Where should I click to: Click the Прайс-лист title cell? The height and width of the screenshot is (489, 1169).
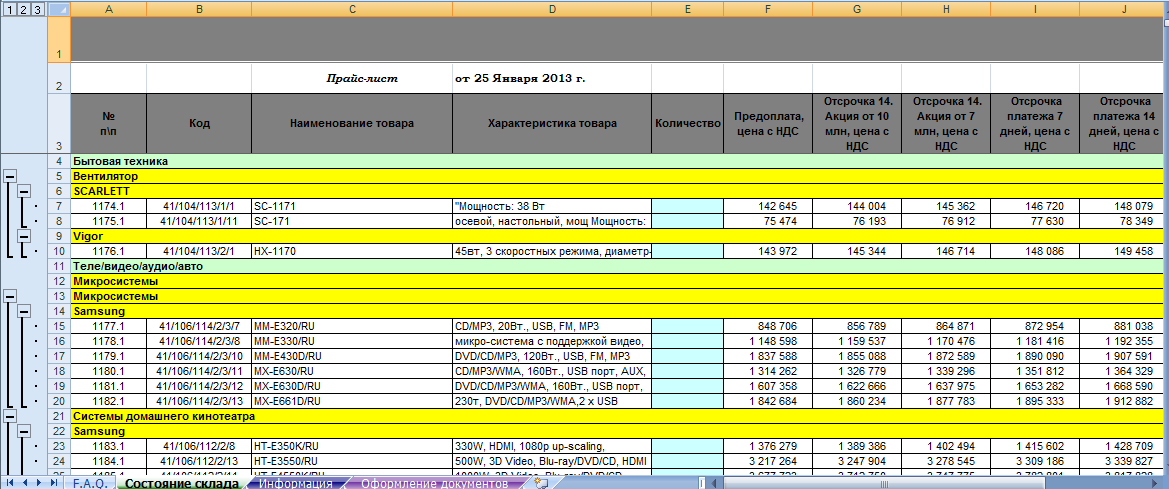click(352, 78)
